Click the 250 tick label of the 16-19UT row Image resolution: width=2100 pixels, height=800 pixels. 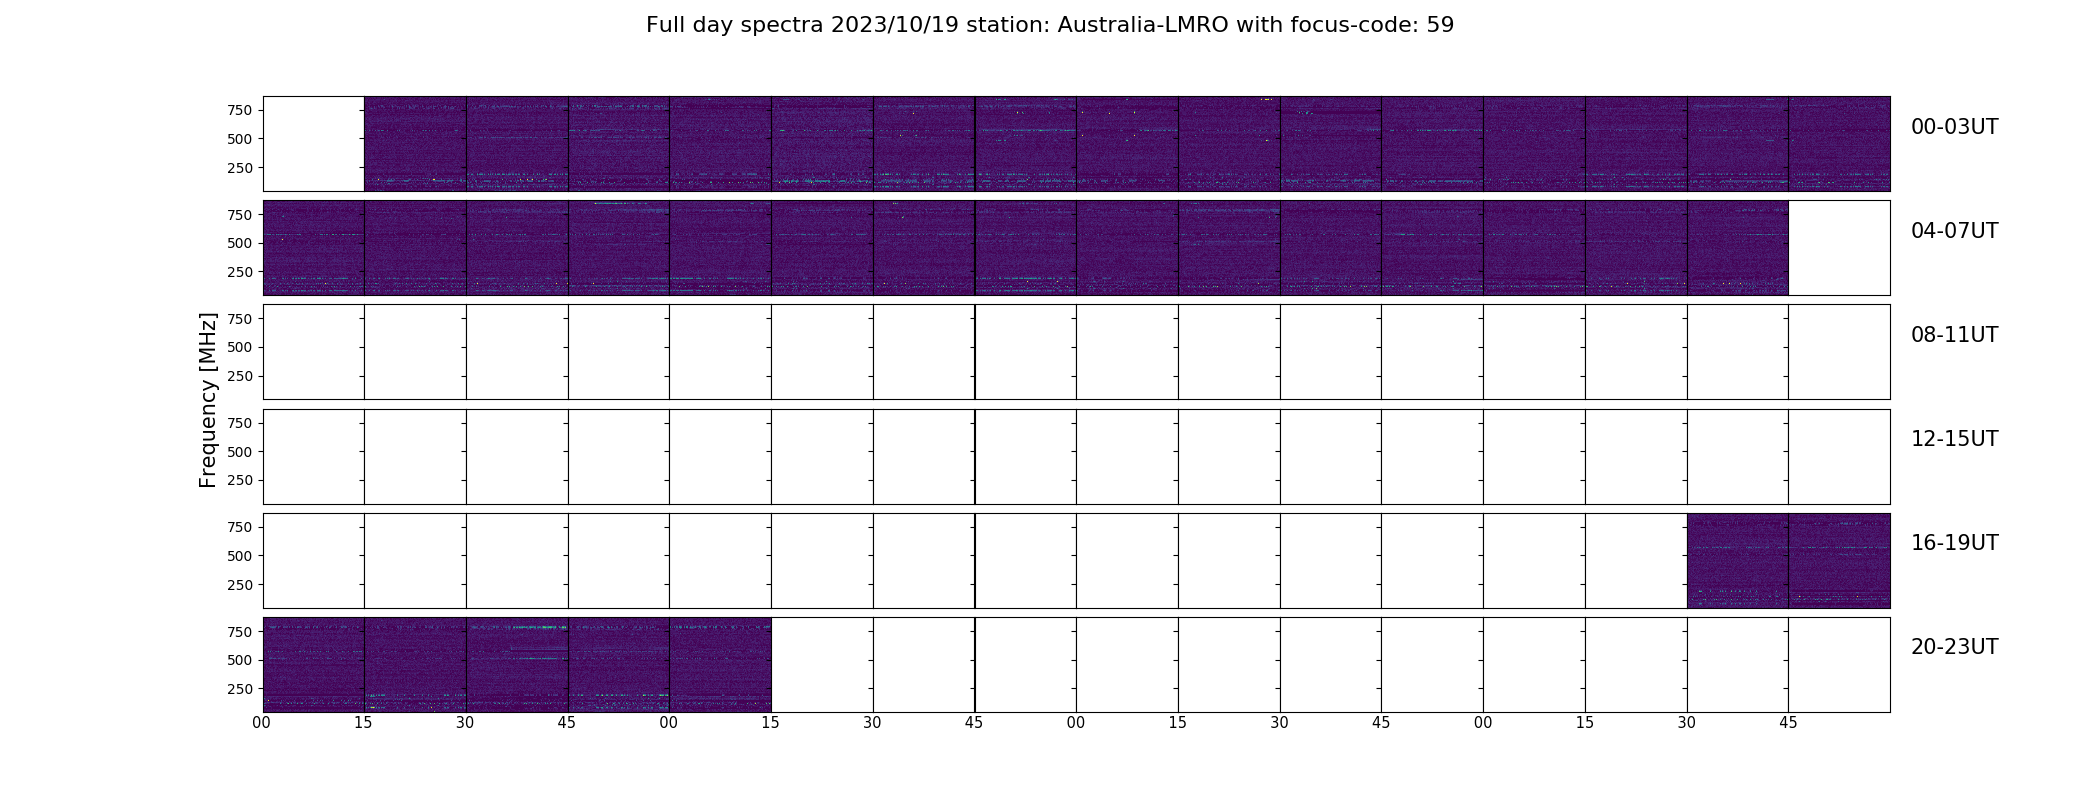point(239,585)
